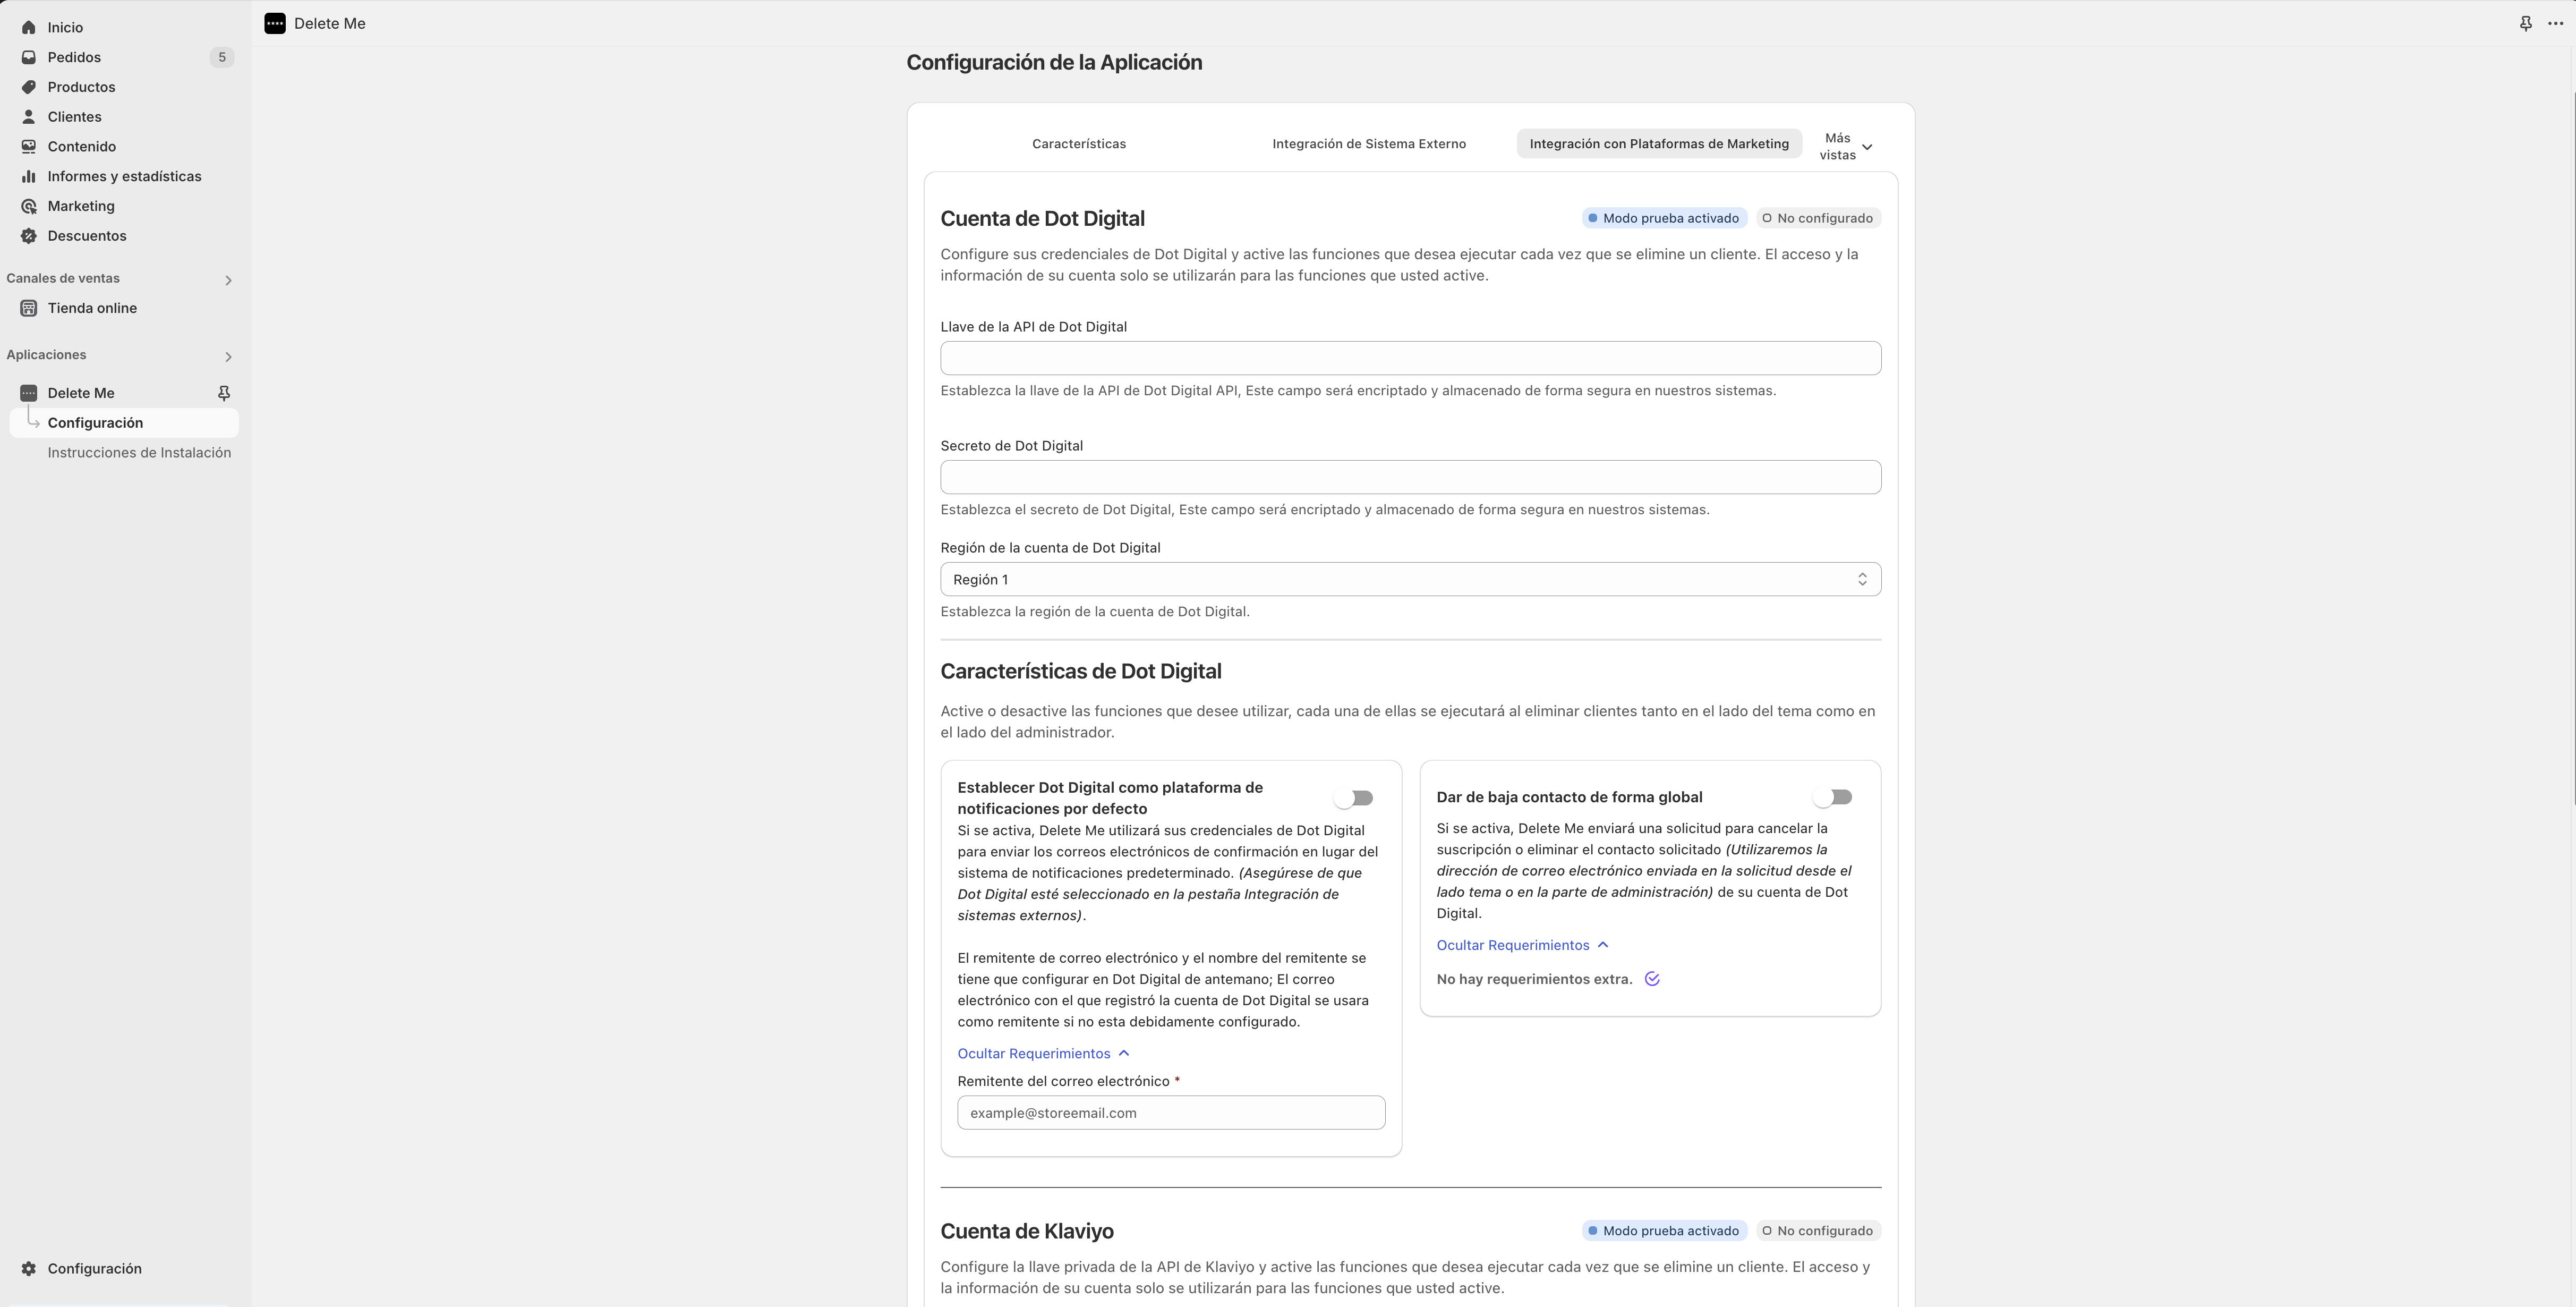
Task: Toggle Dar de baja contacto de forma global
Action: coord(1833,797)
